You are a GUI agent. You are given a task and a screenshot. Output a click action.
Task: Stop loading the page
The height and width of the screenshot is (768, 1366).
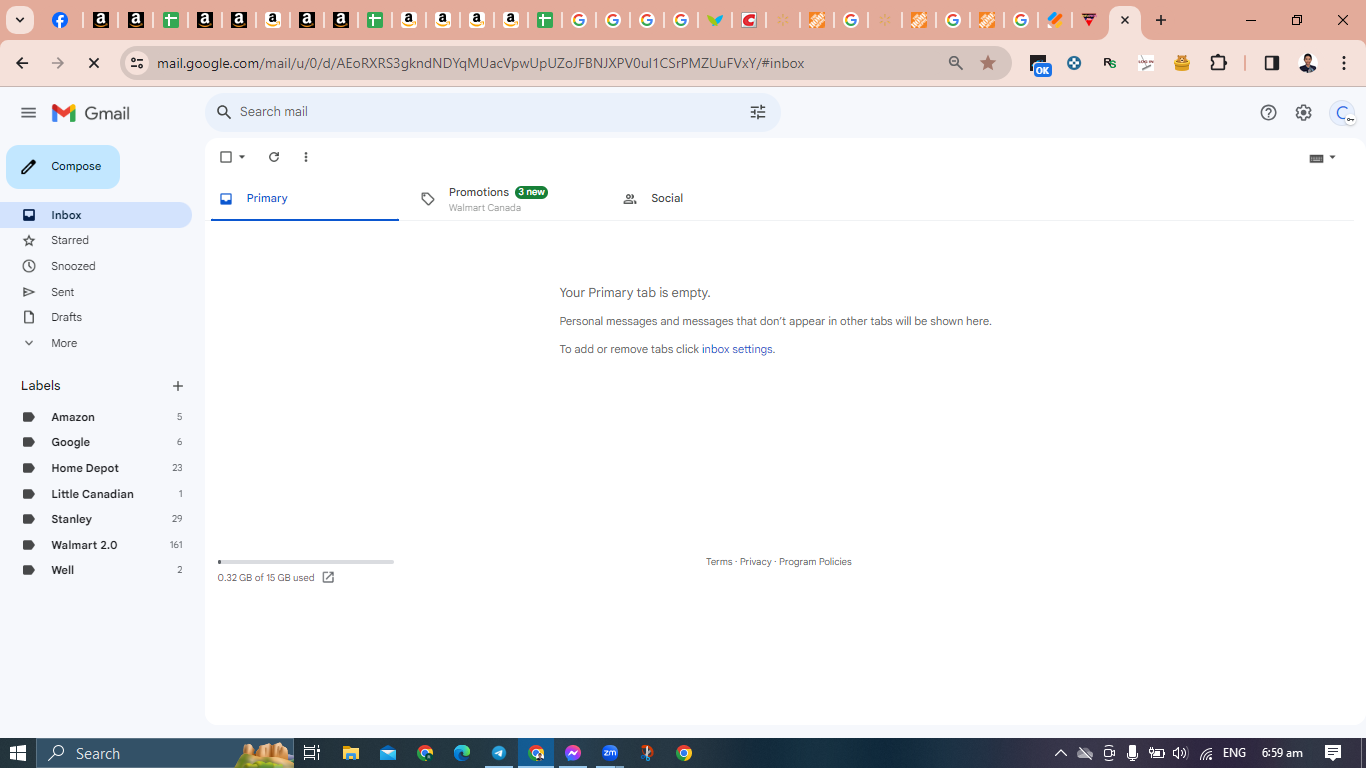(x=93, y=63)
